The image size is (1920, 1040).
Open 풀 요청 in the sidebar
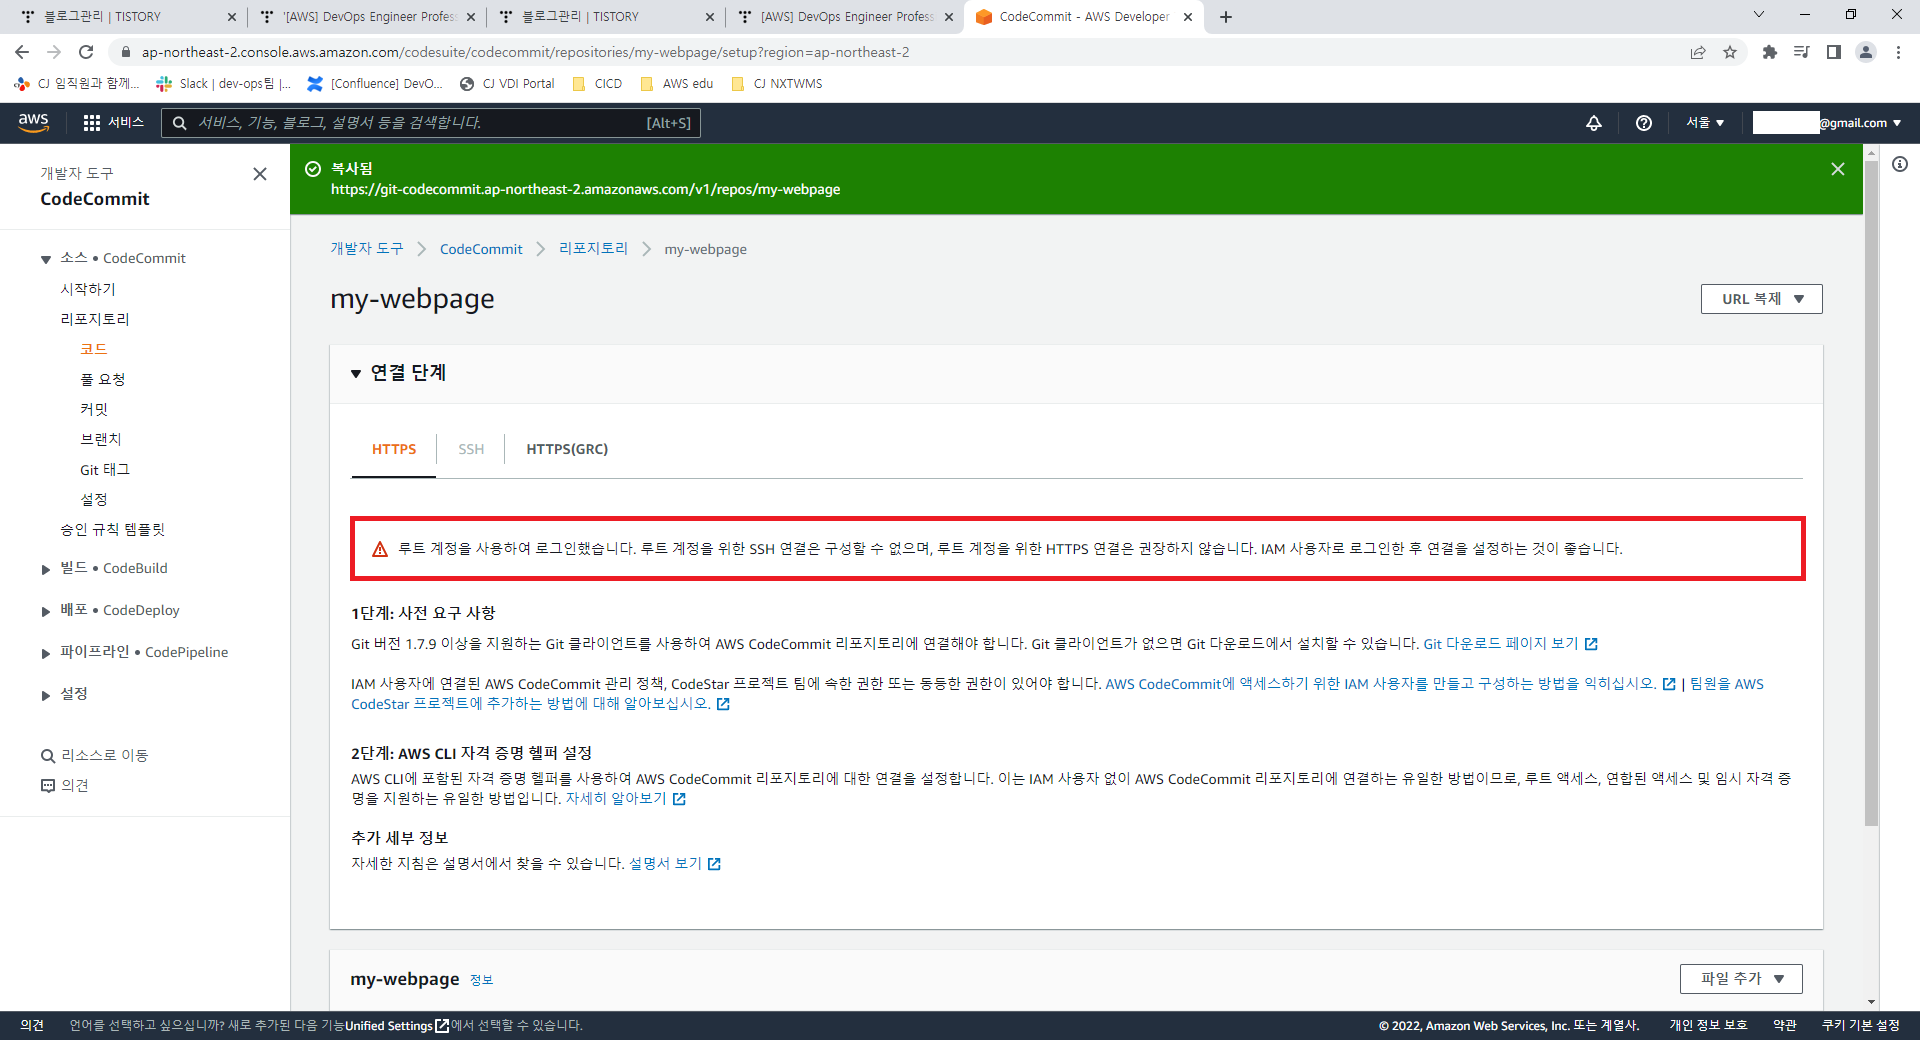103,379
